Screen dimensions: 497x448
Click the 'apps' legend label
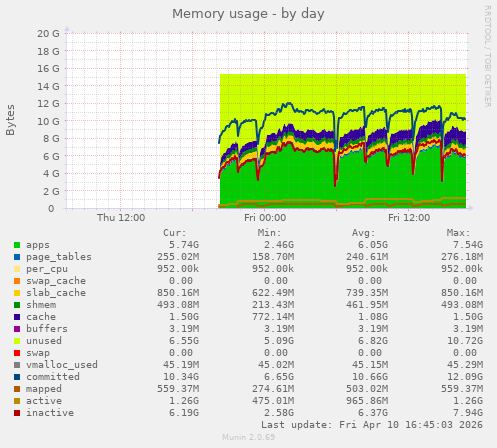(38, 245)
